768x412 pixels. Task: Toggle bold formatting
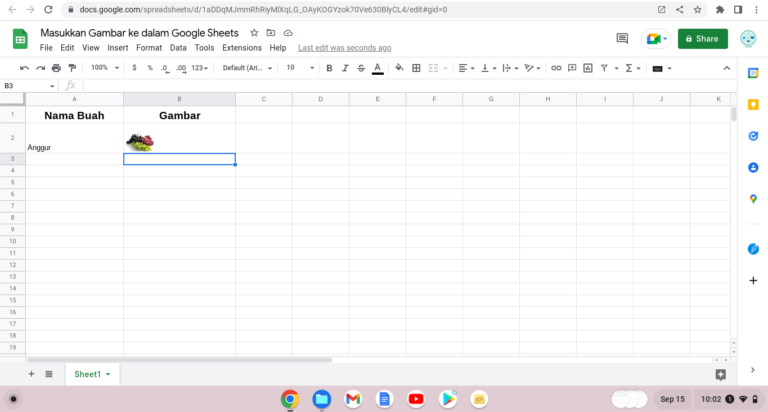[x=329, y=68]
